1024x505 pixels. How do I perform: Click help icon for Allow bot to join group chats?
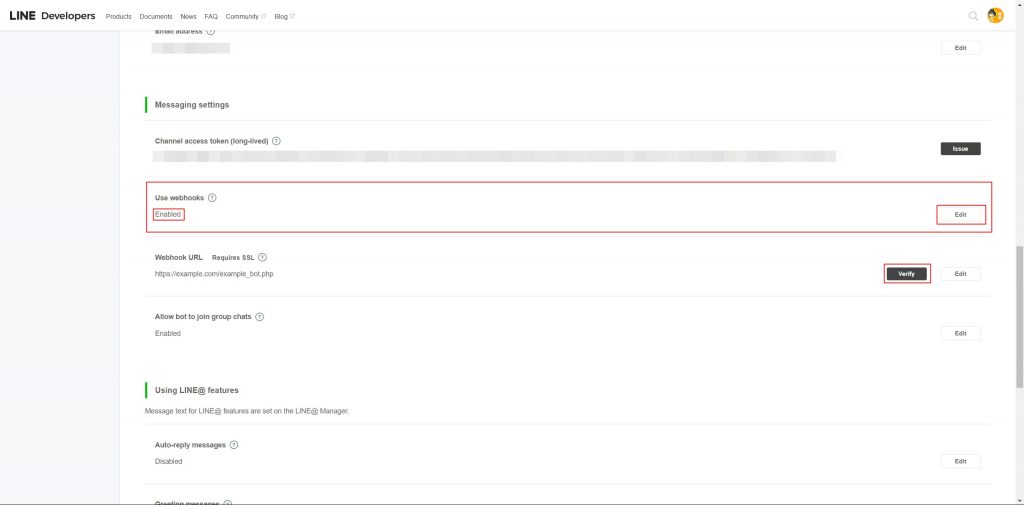(259, 317)
